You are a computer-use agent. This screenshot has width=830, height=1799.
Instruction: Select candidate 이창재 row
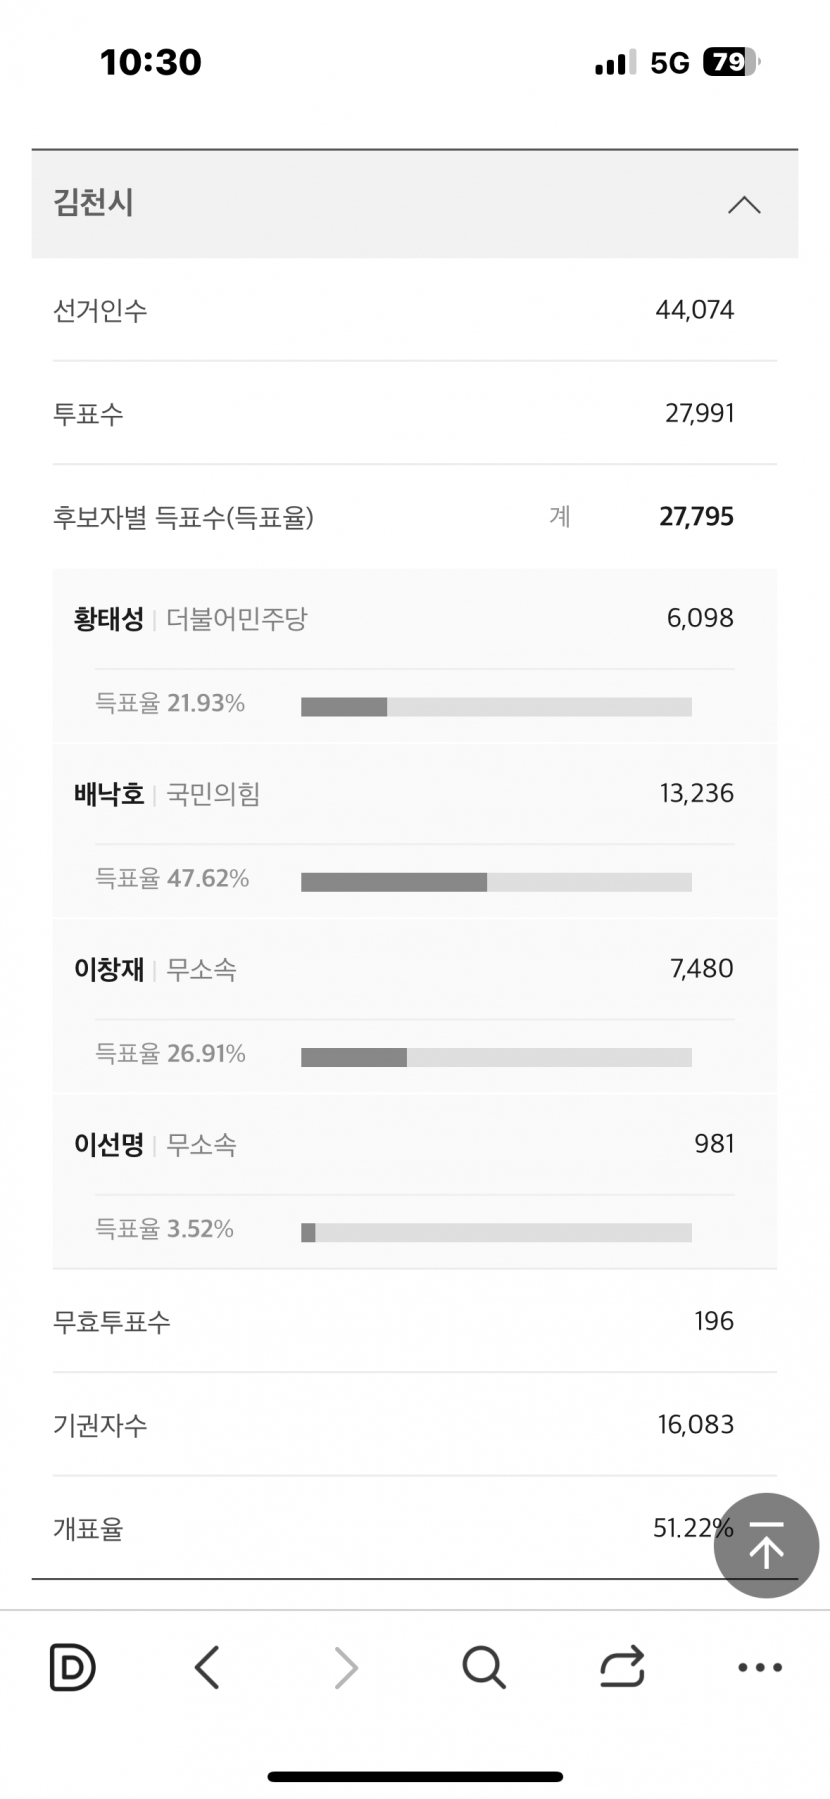(415, 969)
